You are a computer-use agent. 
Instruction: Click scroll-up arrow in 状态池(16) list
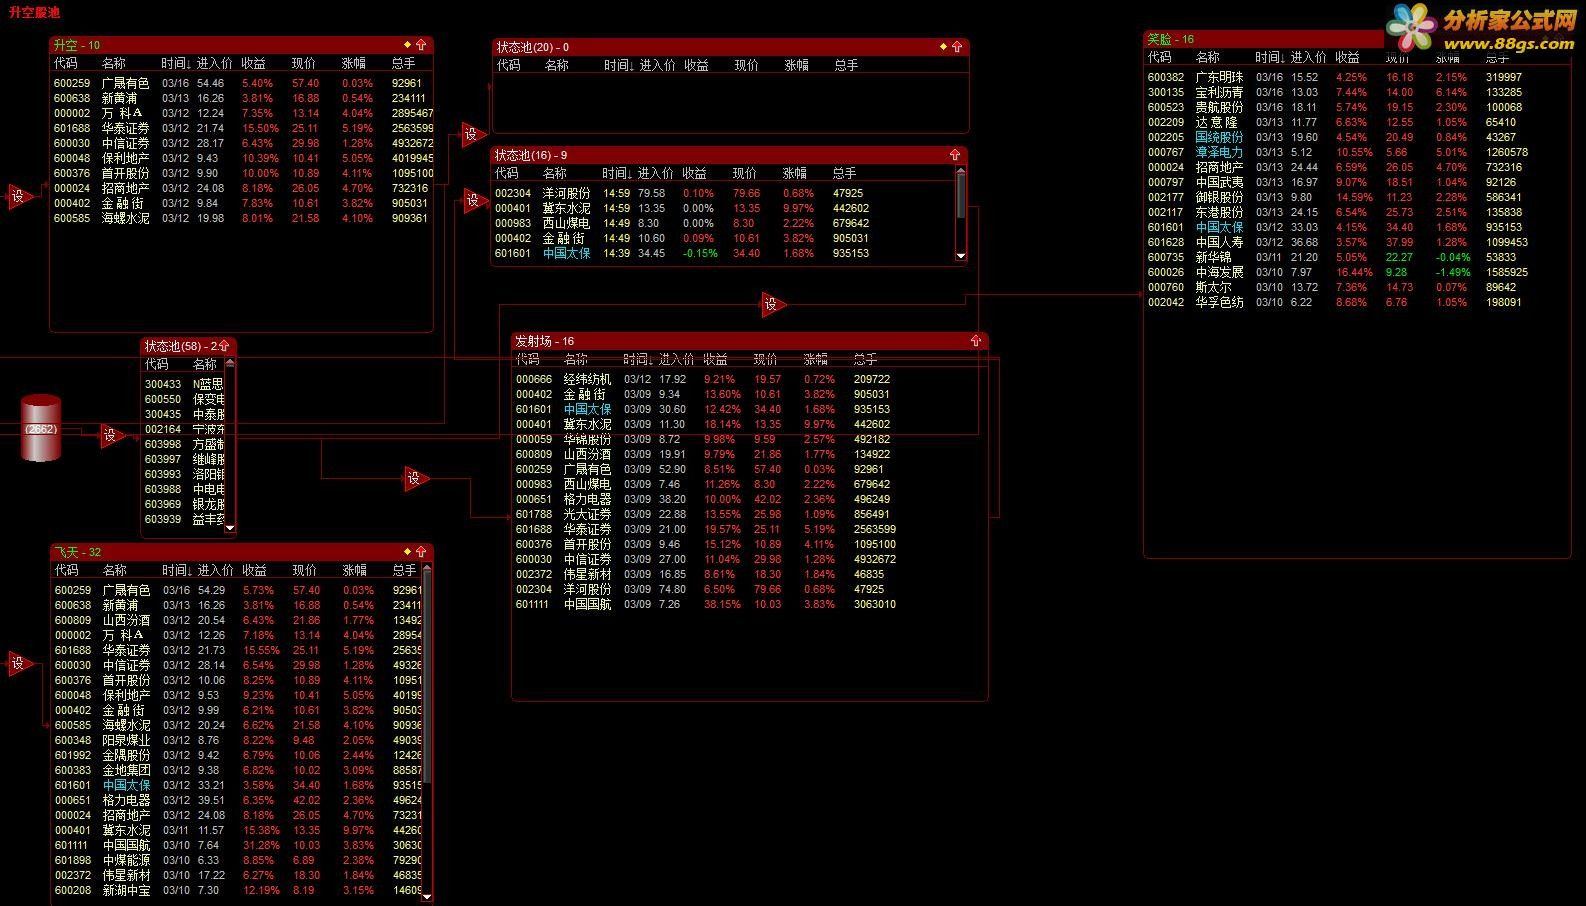click(961, 171)
